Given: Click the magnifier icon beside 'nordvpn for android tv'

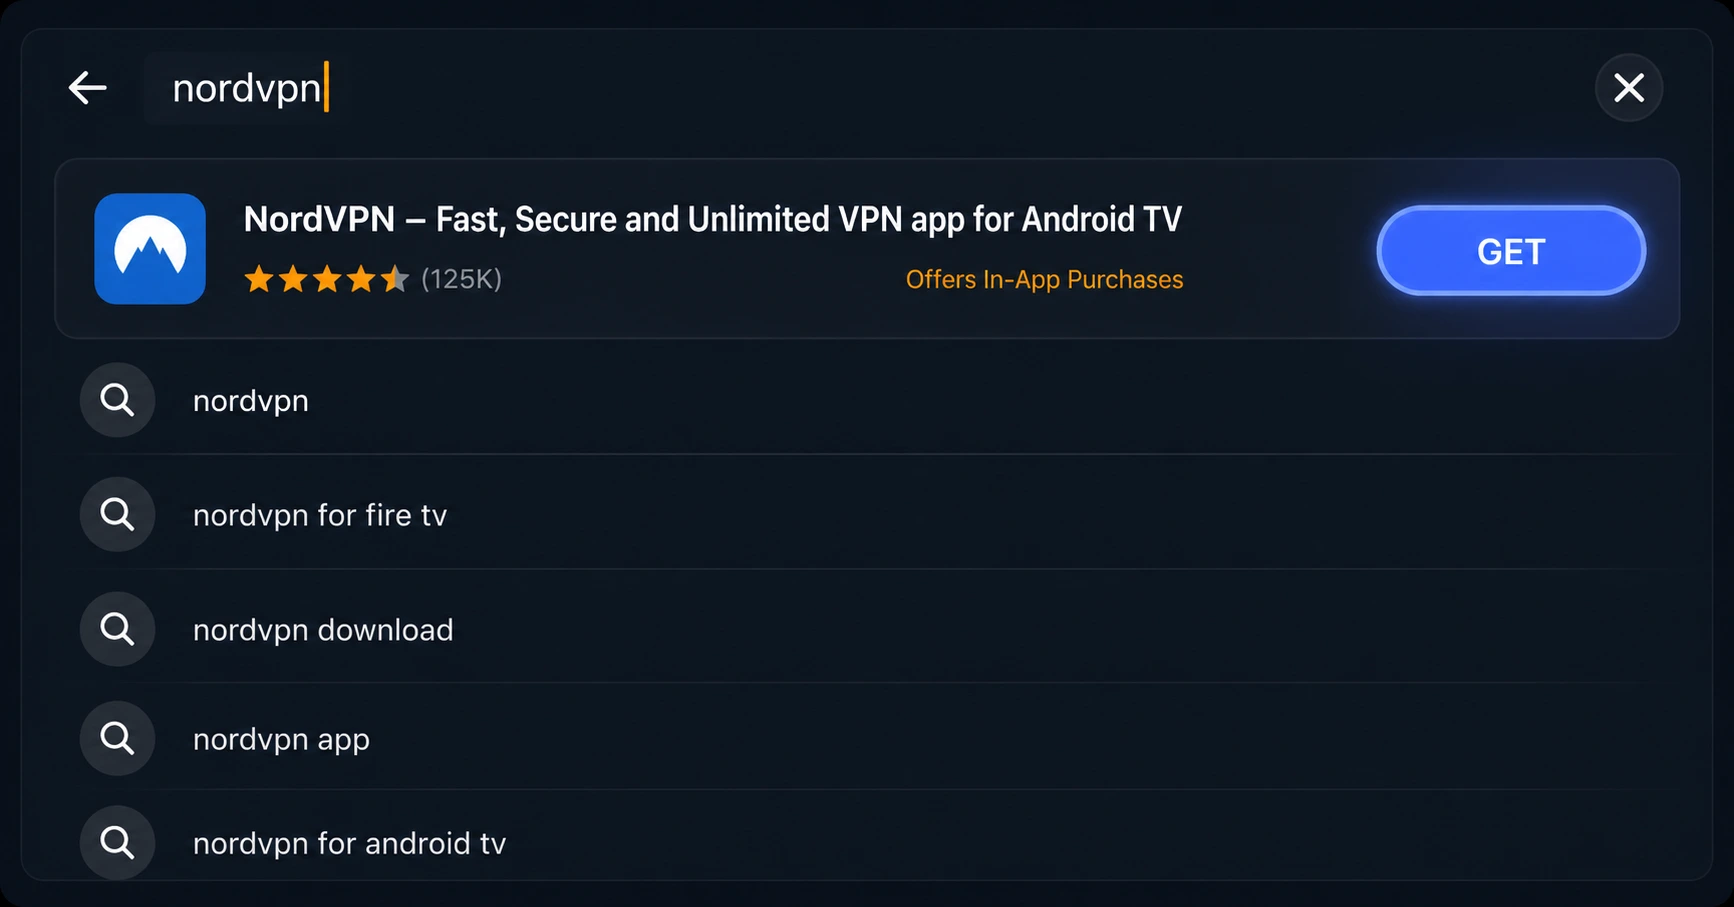Looking at the screenshot, I should (x=117, y=842).
